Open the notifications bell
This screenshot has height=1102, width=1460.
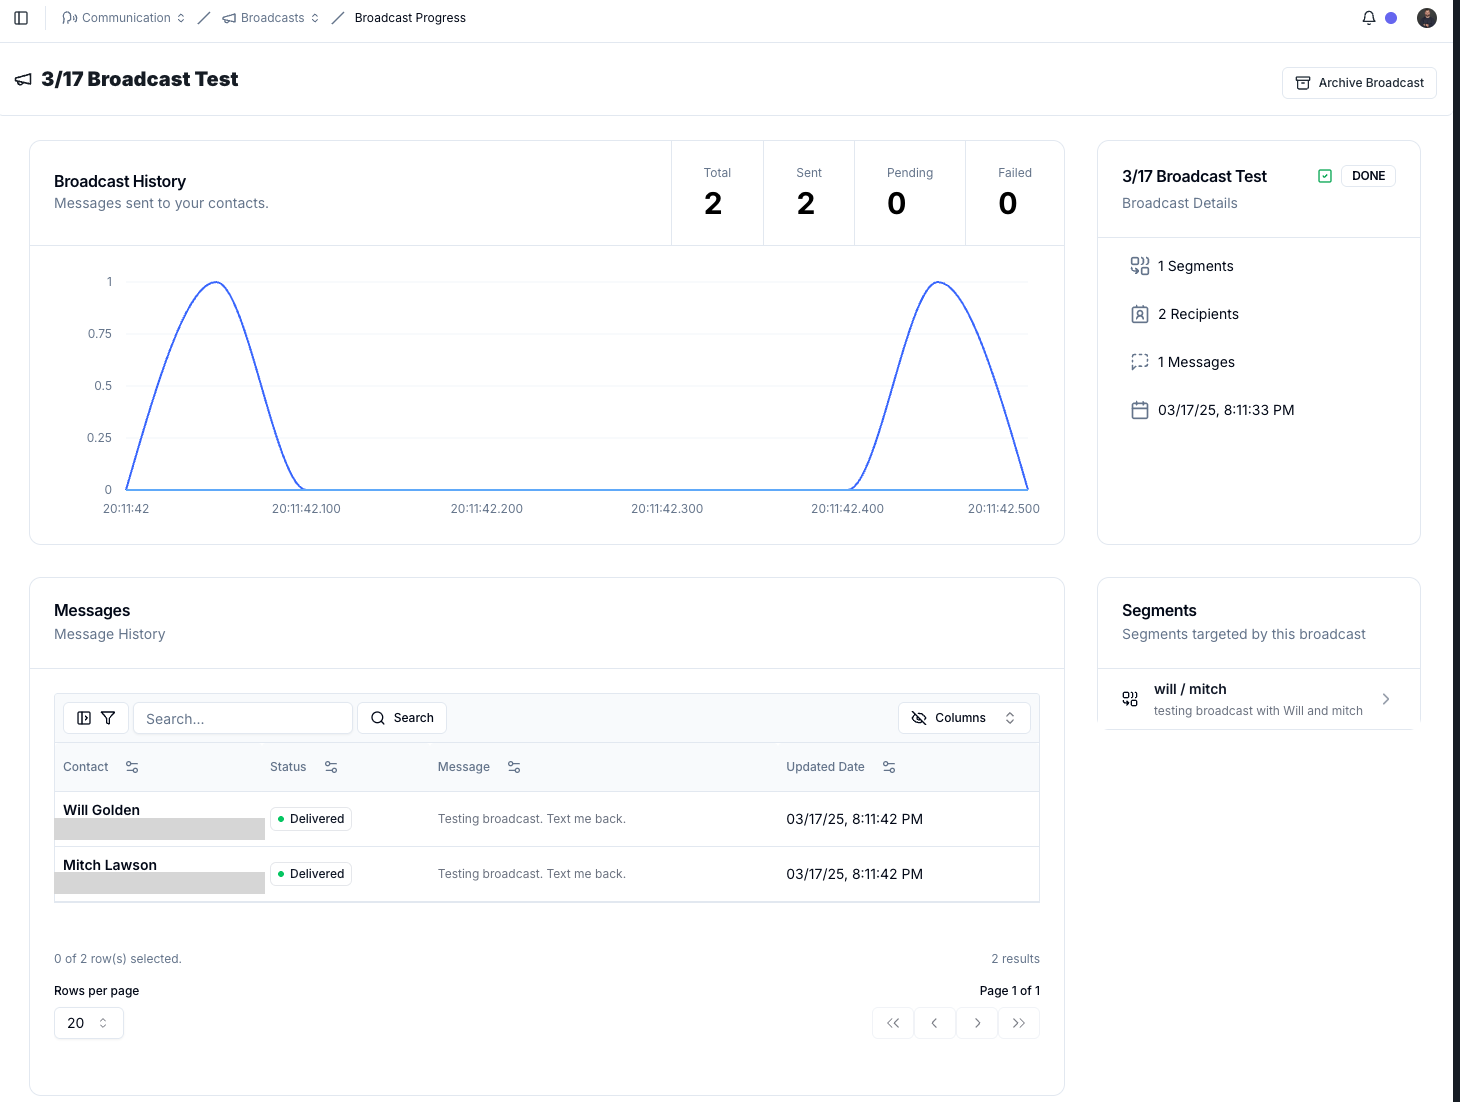(x=1369, y=18)
